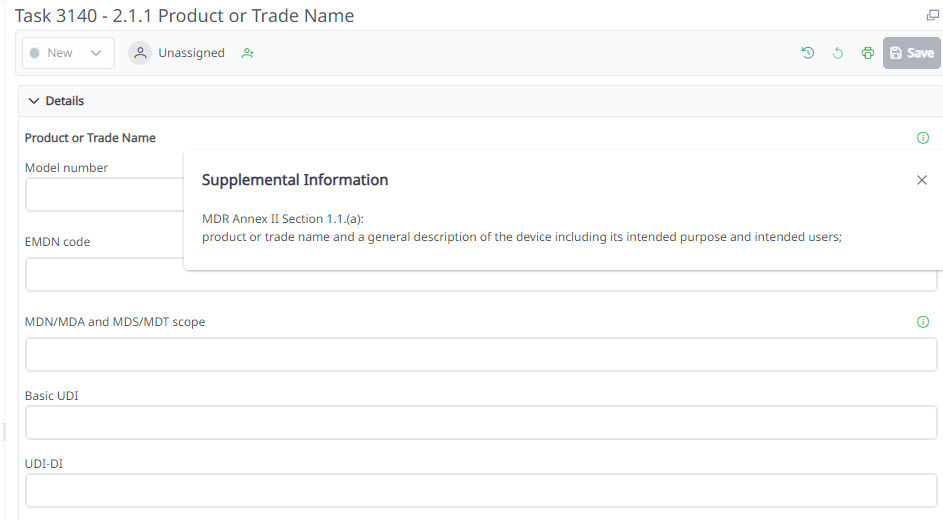The image size is (943, 520).
Task: Click the MDN/MDA and MDS/MDT scope field
Action: 480,354
